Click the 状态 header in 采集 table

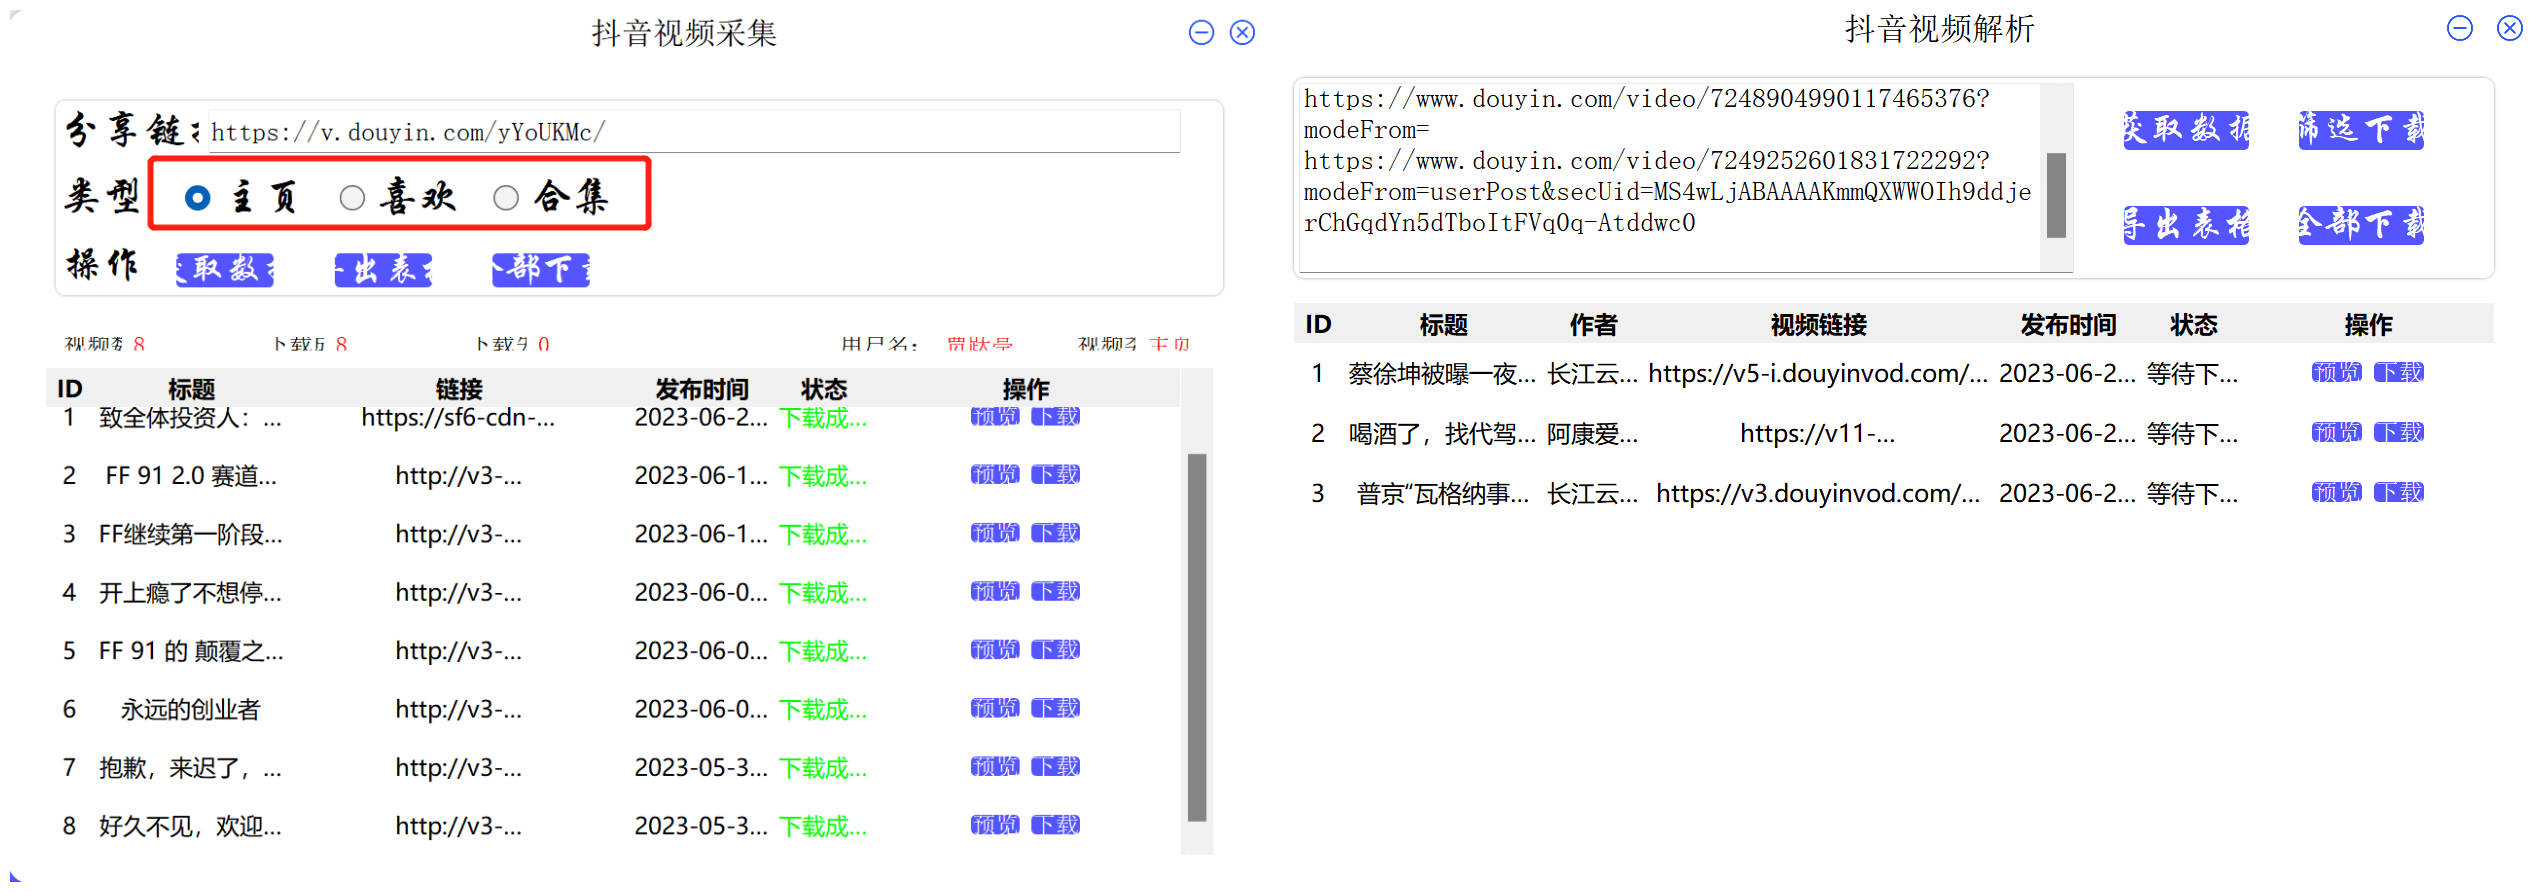tap(824, 389)
